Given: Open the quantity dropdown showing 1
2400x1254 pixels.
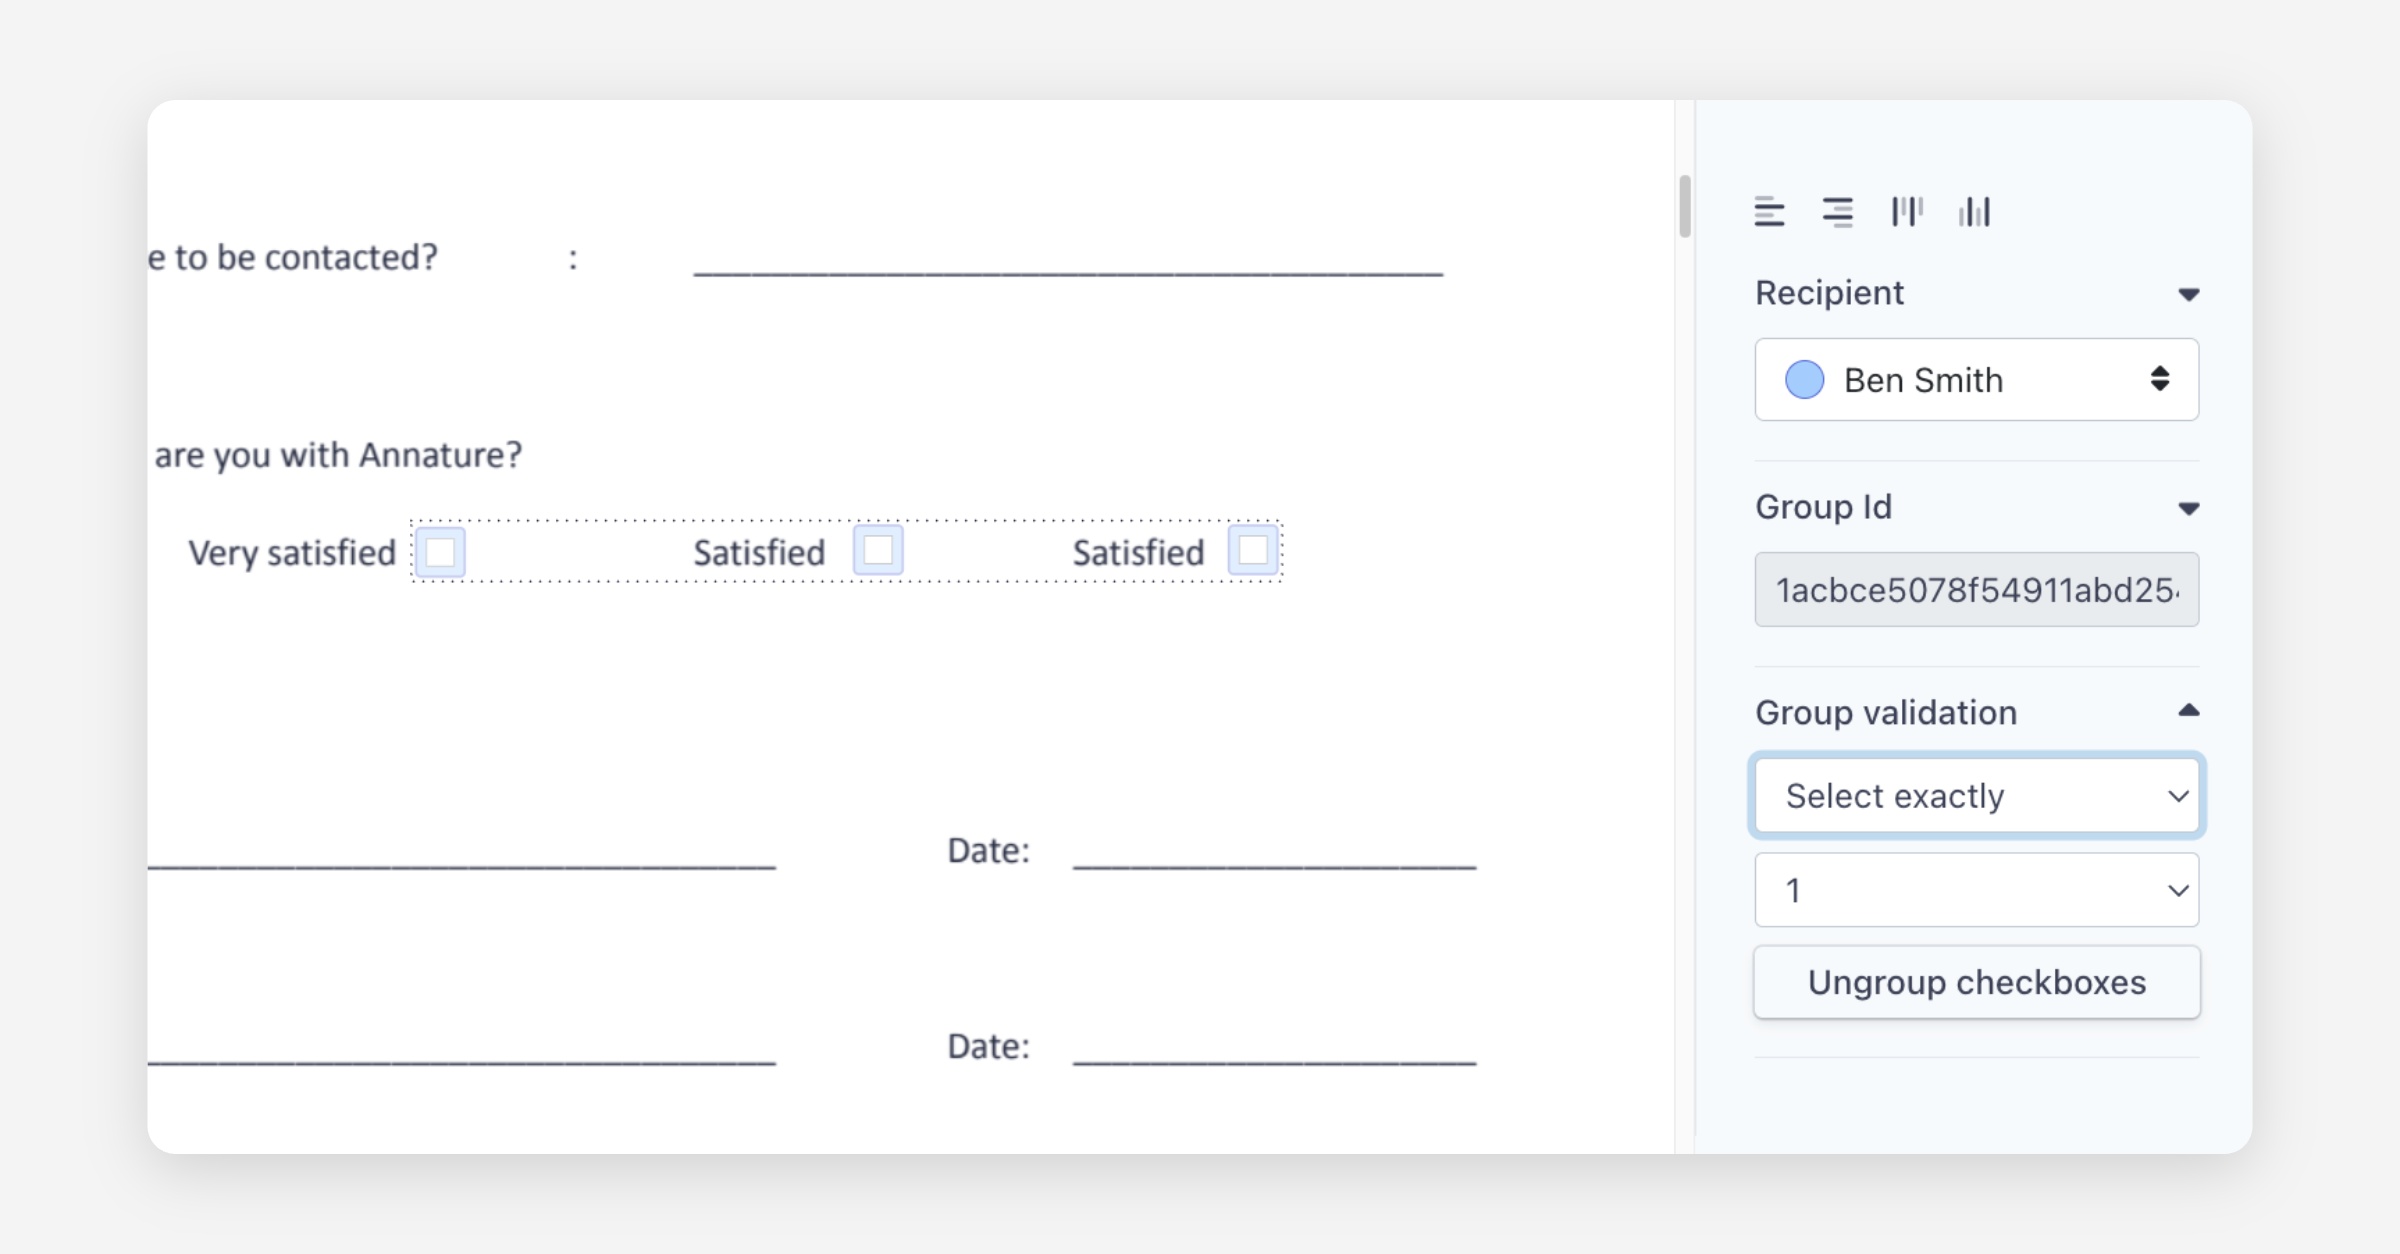Looking at the screenshot, I should point(1976,890).
